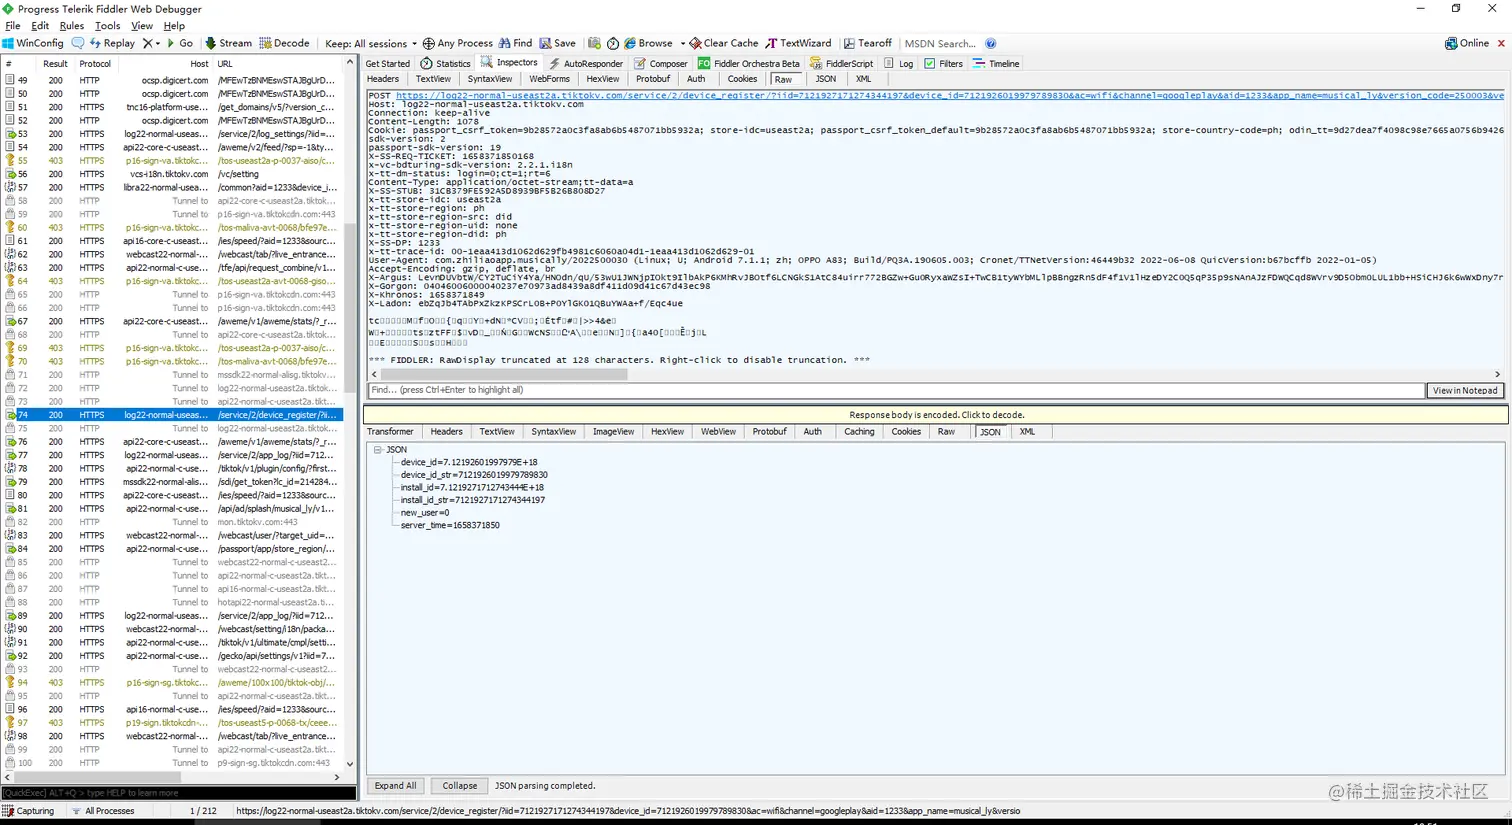Image resolution: width=1512 pixels, height=825 pixels.
Task: Open the Tools menu
Action: (x=107, y=26)
